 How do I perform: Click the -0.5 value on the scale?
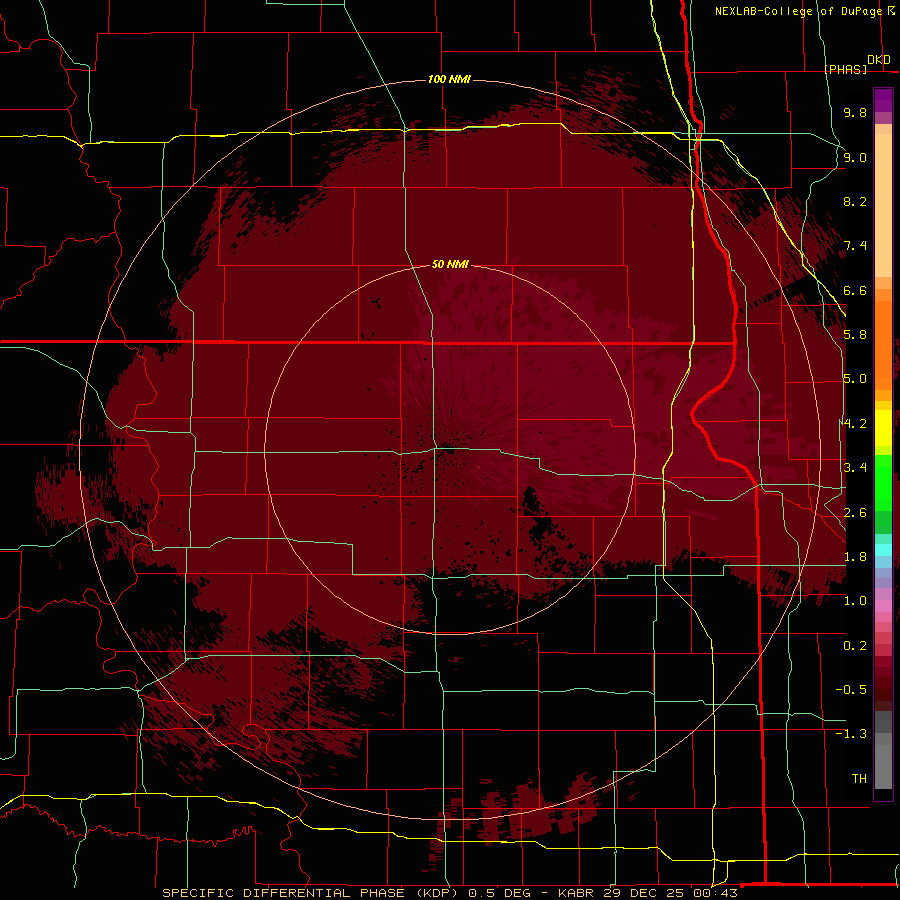pyautogui.click(x=851, y=690)
